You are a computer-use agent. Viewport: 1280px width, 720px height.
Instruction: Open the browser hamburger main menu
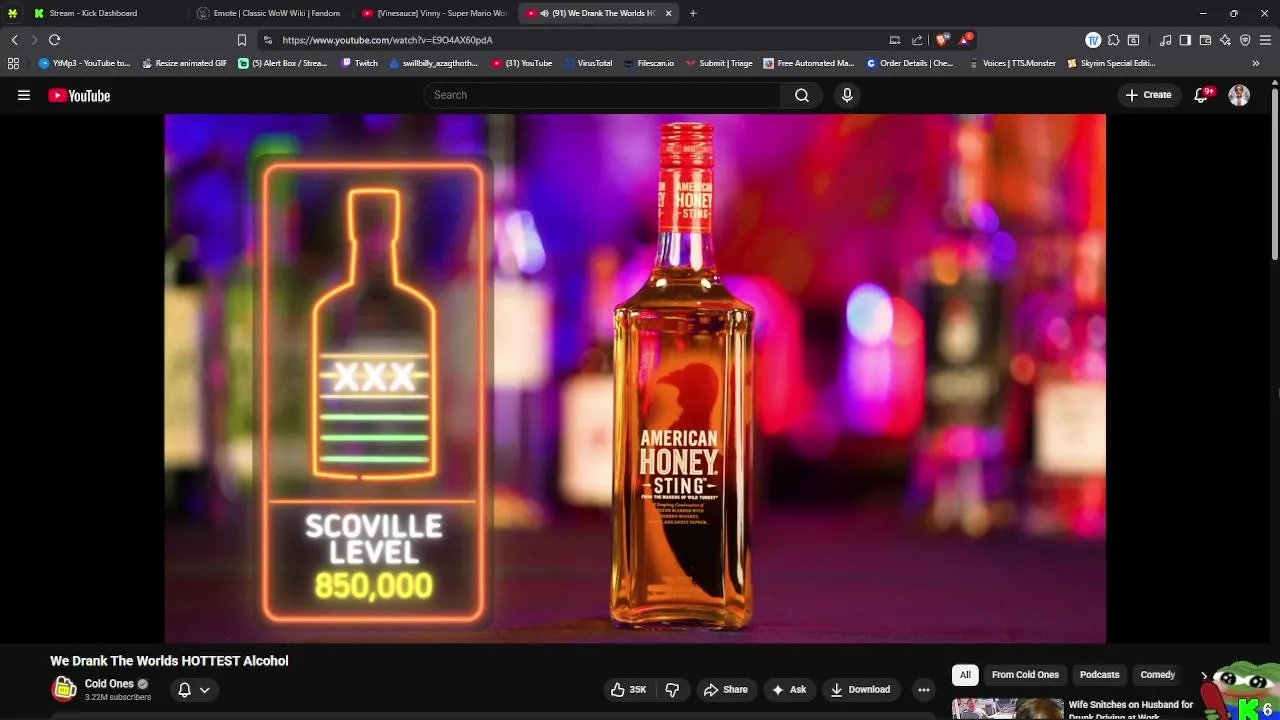[x=1265, y=40]
